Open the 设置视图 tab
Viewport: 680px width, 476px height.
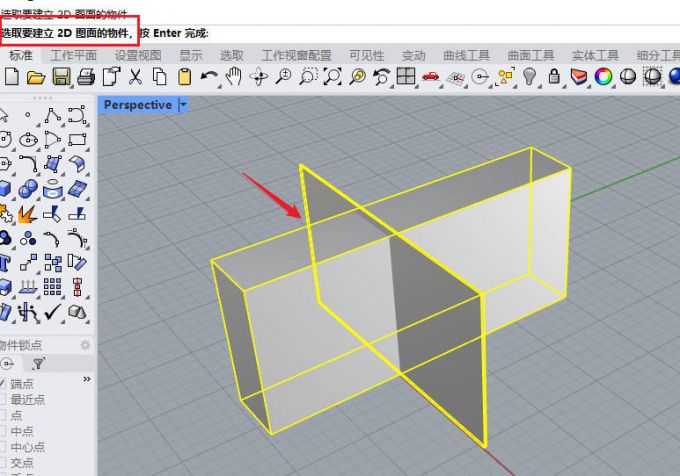[138, 55]
